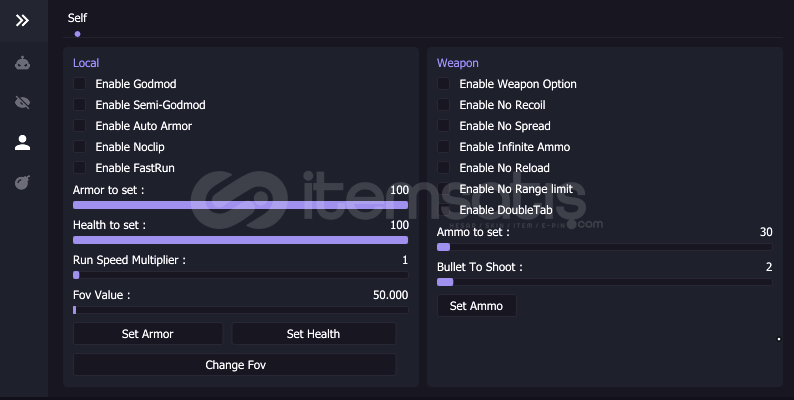
Task: Click the Change Fov button
Action: (x=235, y=365)
